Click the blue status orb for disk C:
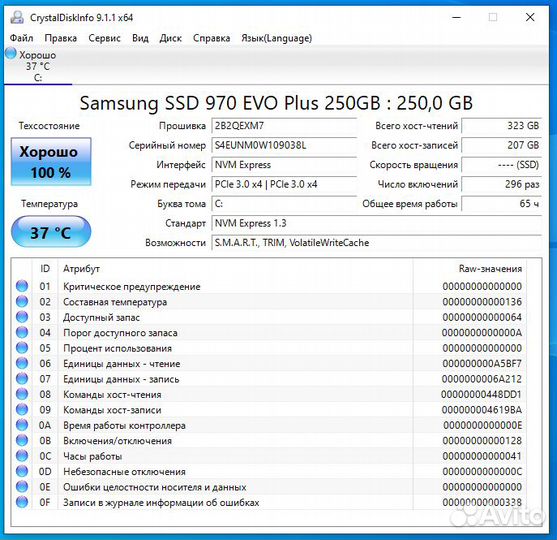 [11, 54]
